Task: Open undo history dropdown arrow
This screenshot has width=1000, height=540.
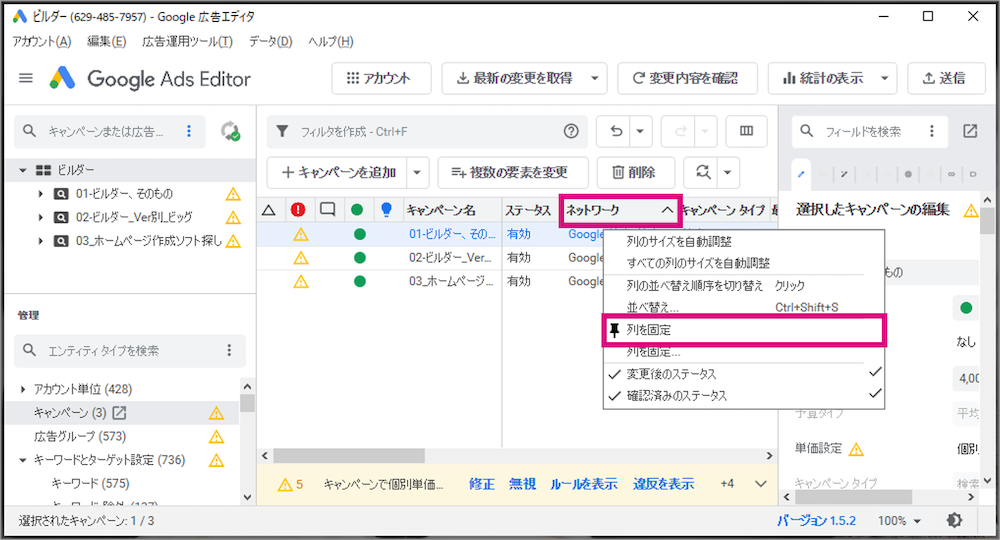Action: [640, 131]
